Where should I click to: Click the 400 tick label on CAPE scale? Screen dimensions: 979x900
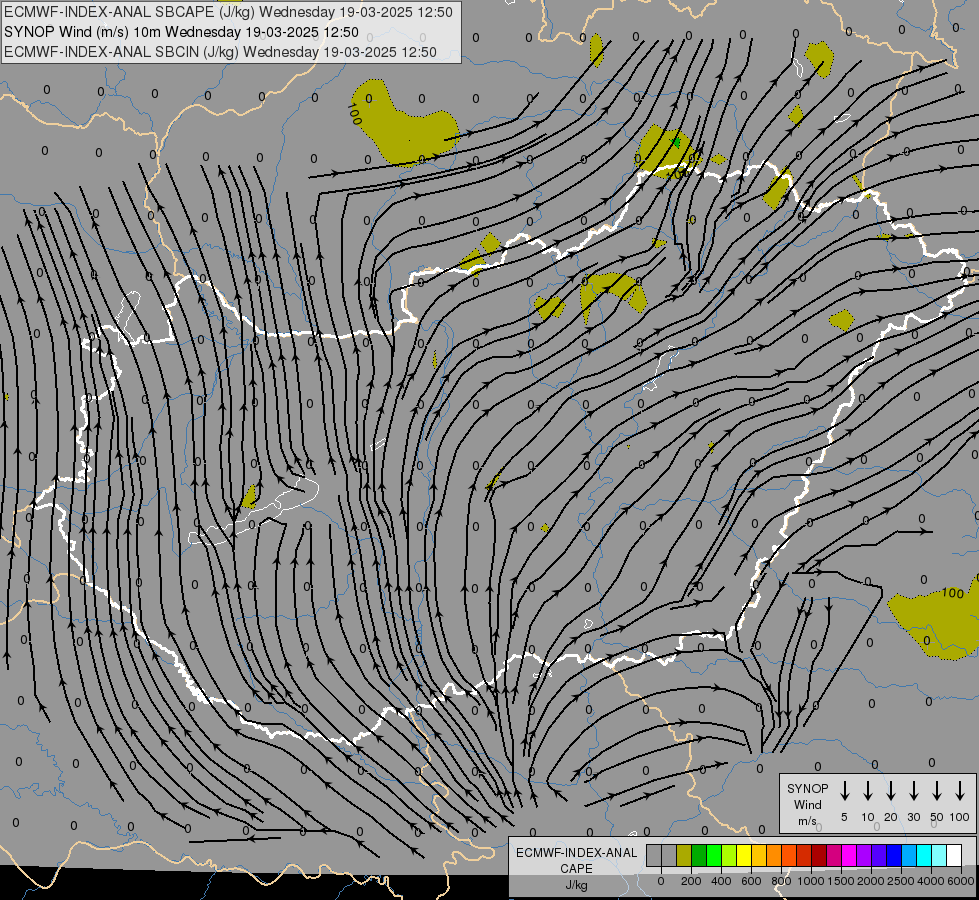pos(721,881)
